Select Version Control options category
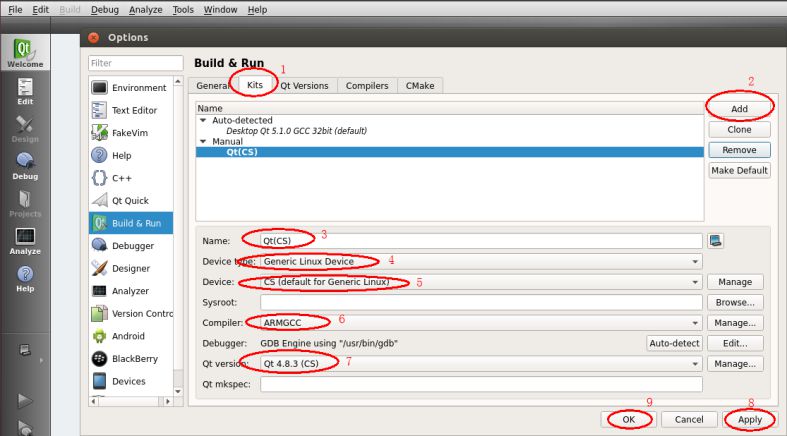Image resolution: width=787 pixels, height=436 pixels. coord(131,313)
